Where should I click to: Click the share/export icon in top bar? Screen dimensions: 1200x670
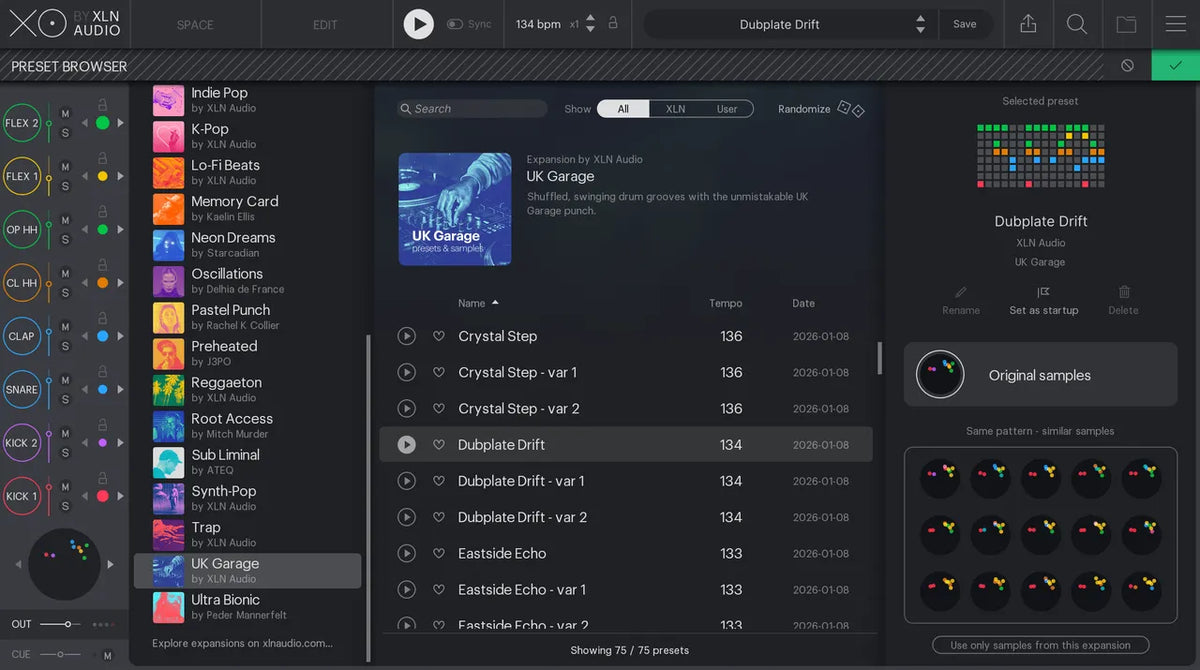click(x=1027, y=23)
